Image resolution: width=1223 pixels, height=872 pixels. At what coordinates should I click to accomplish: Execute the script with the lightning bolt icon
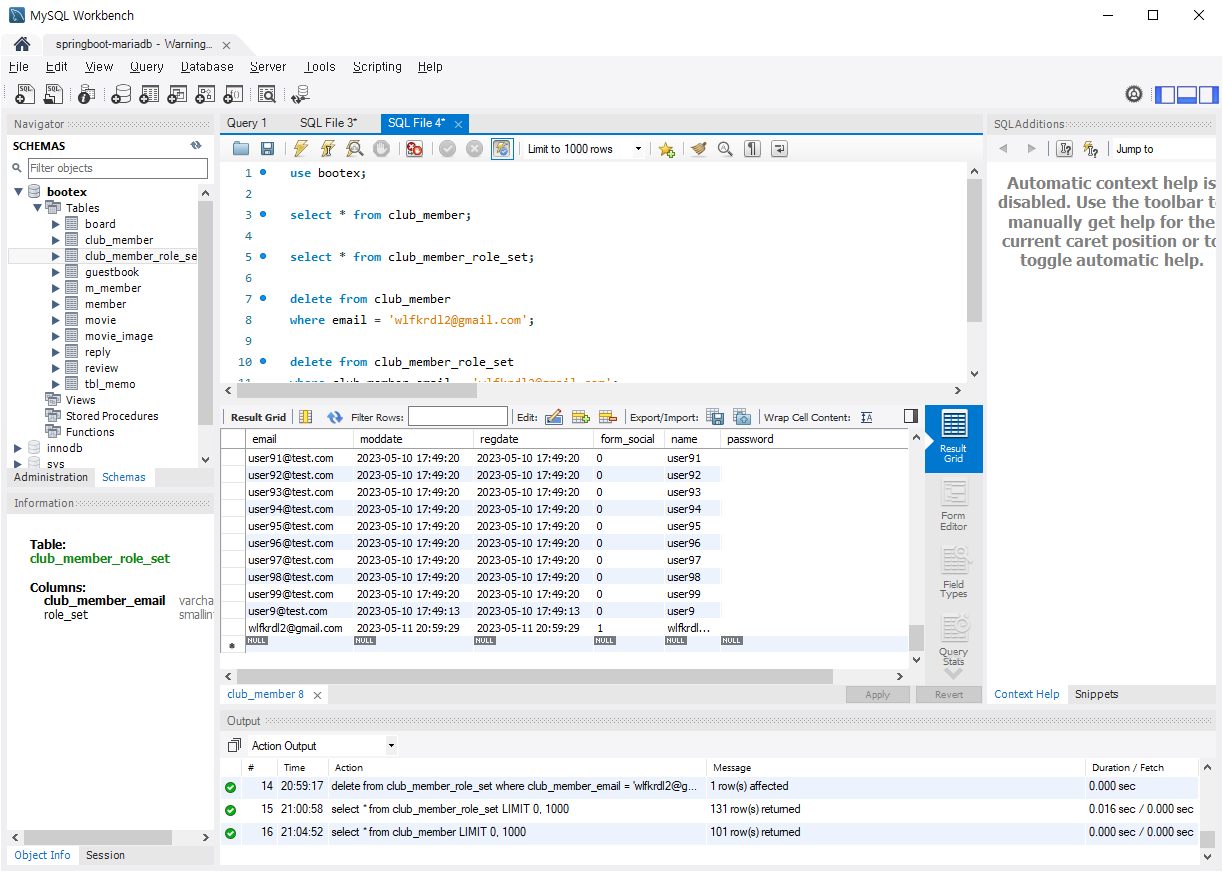[301, 149]
